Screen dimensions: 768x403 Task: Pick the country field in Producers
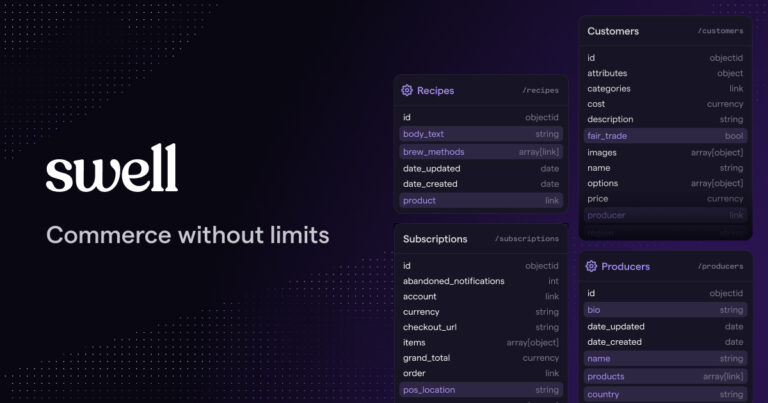click(665, 394)
